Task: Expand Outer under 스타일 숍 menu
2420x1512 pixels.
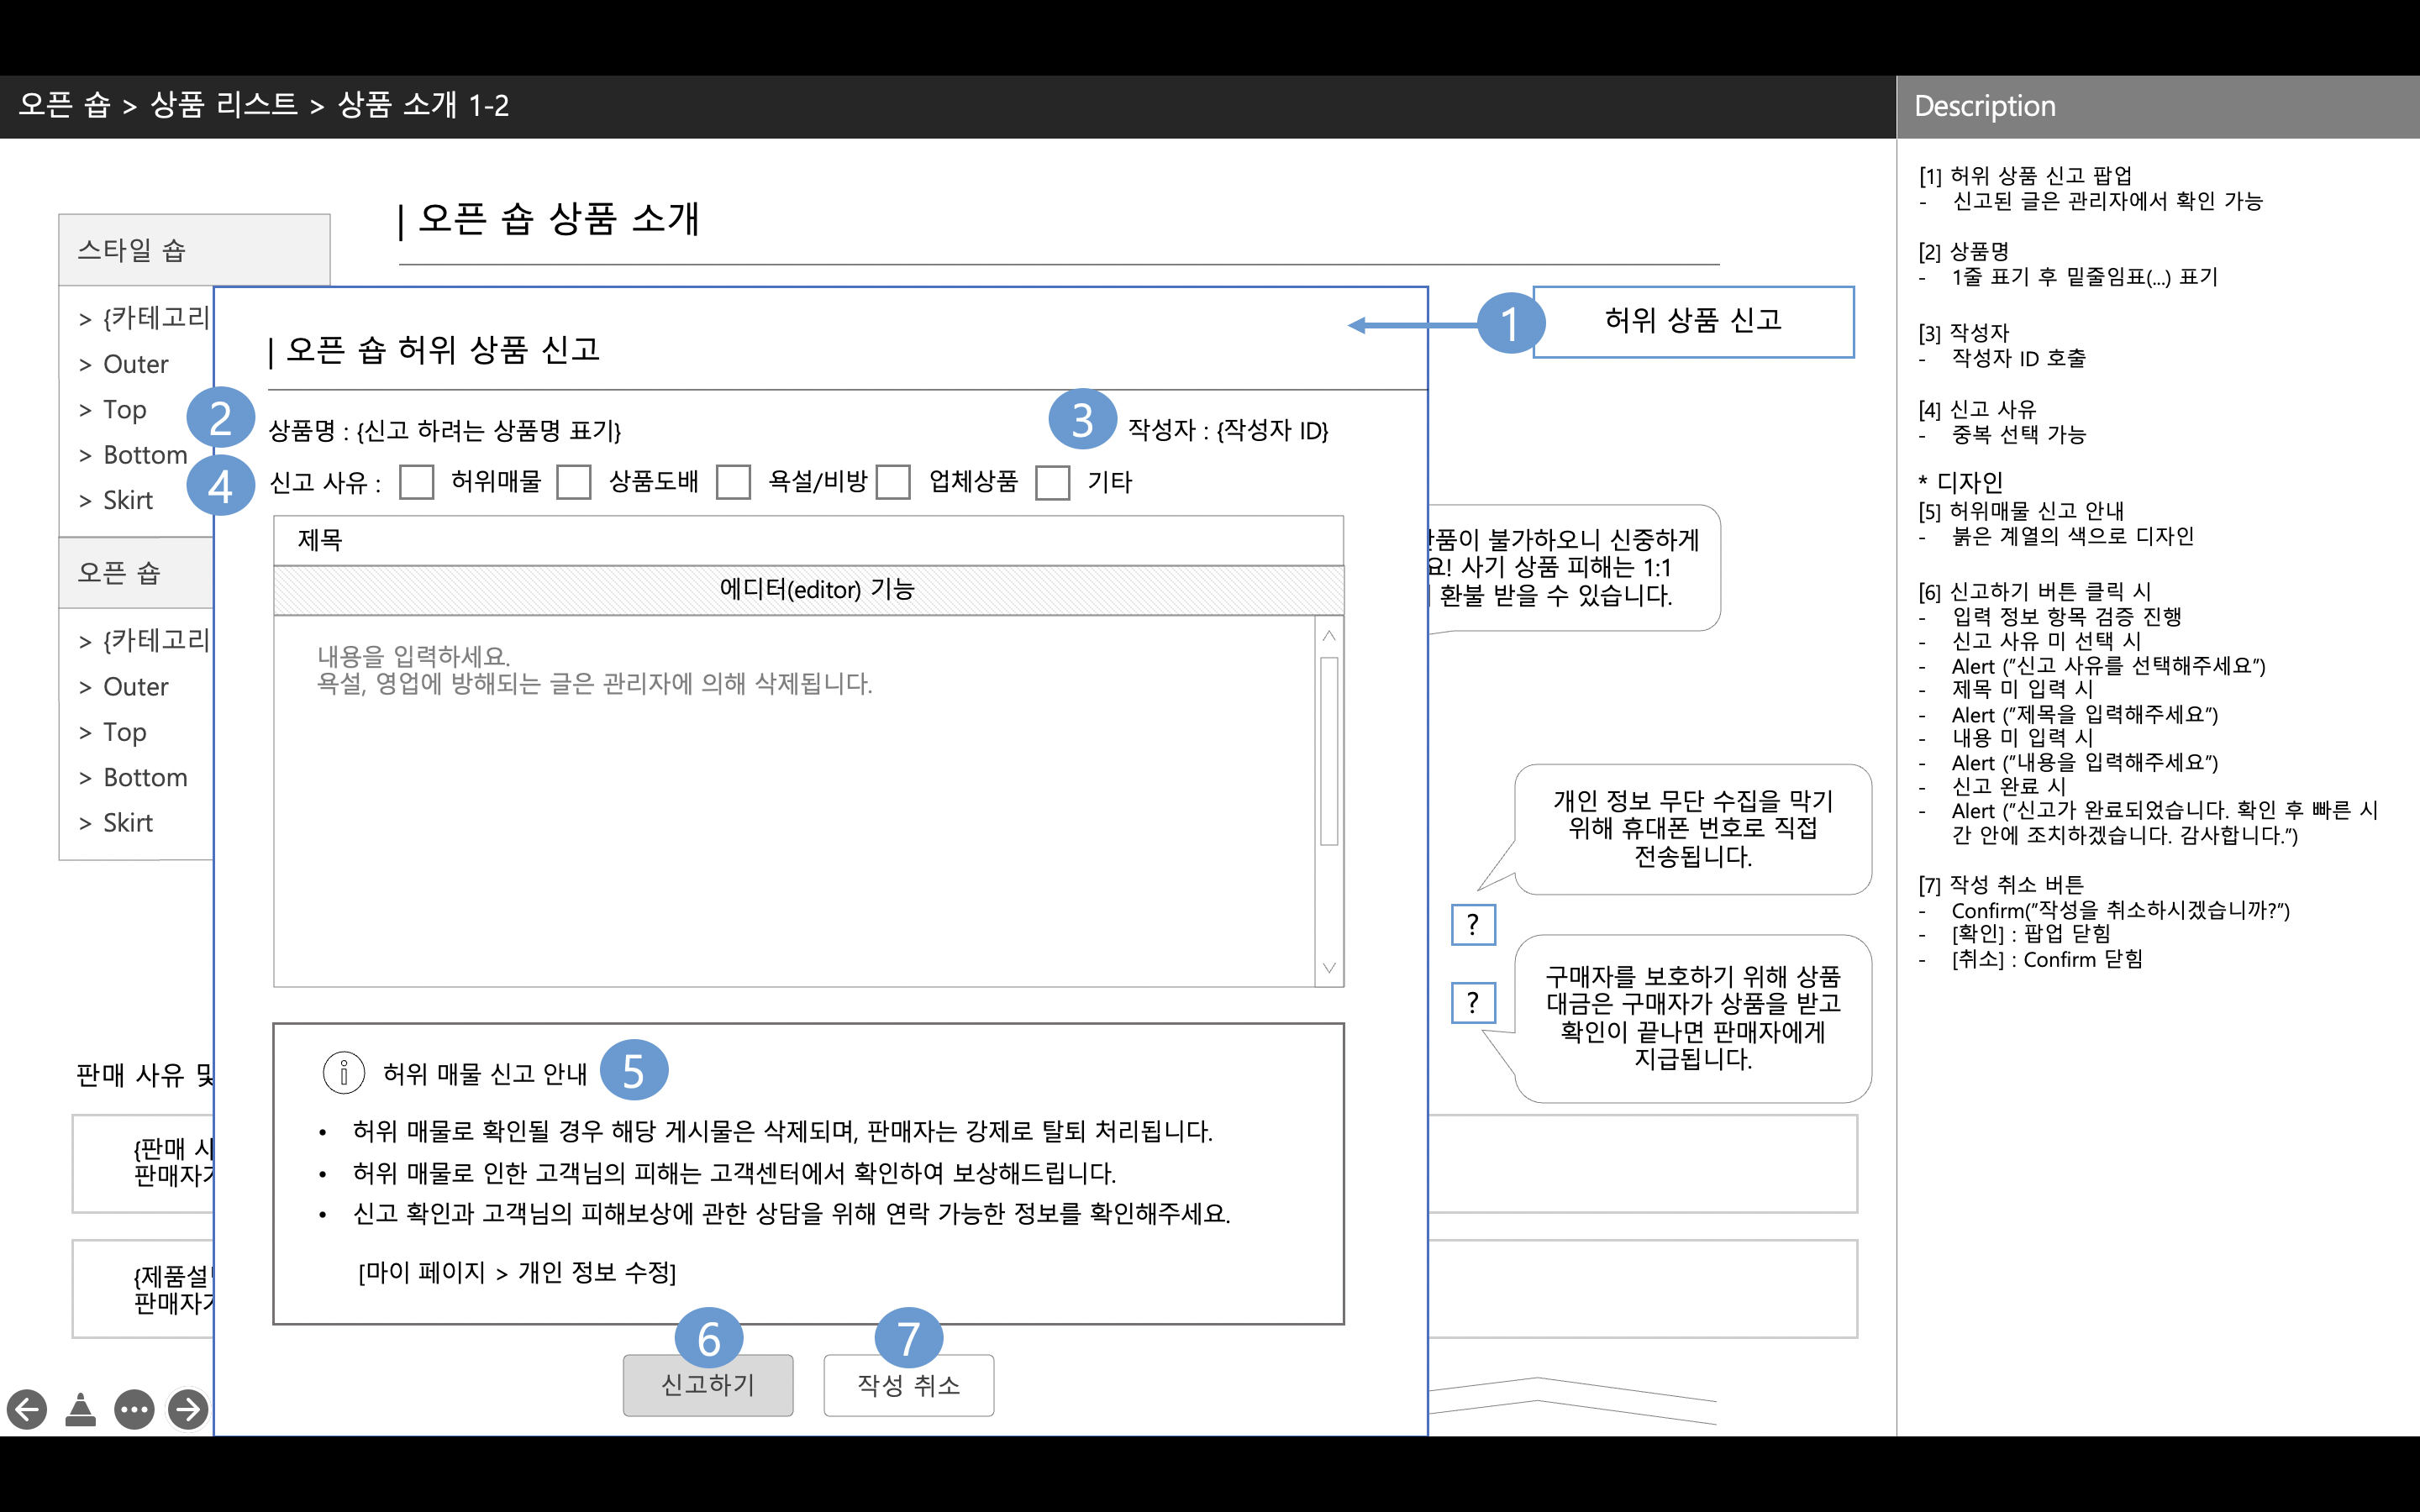Action: (x=136, y=364)
